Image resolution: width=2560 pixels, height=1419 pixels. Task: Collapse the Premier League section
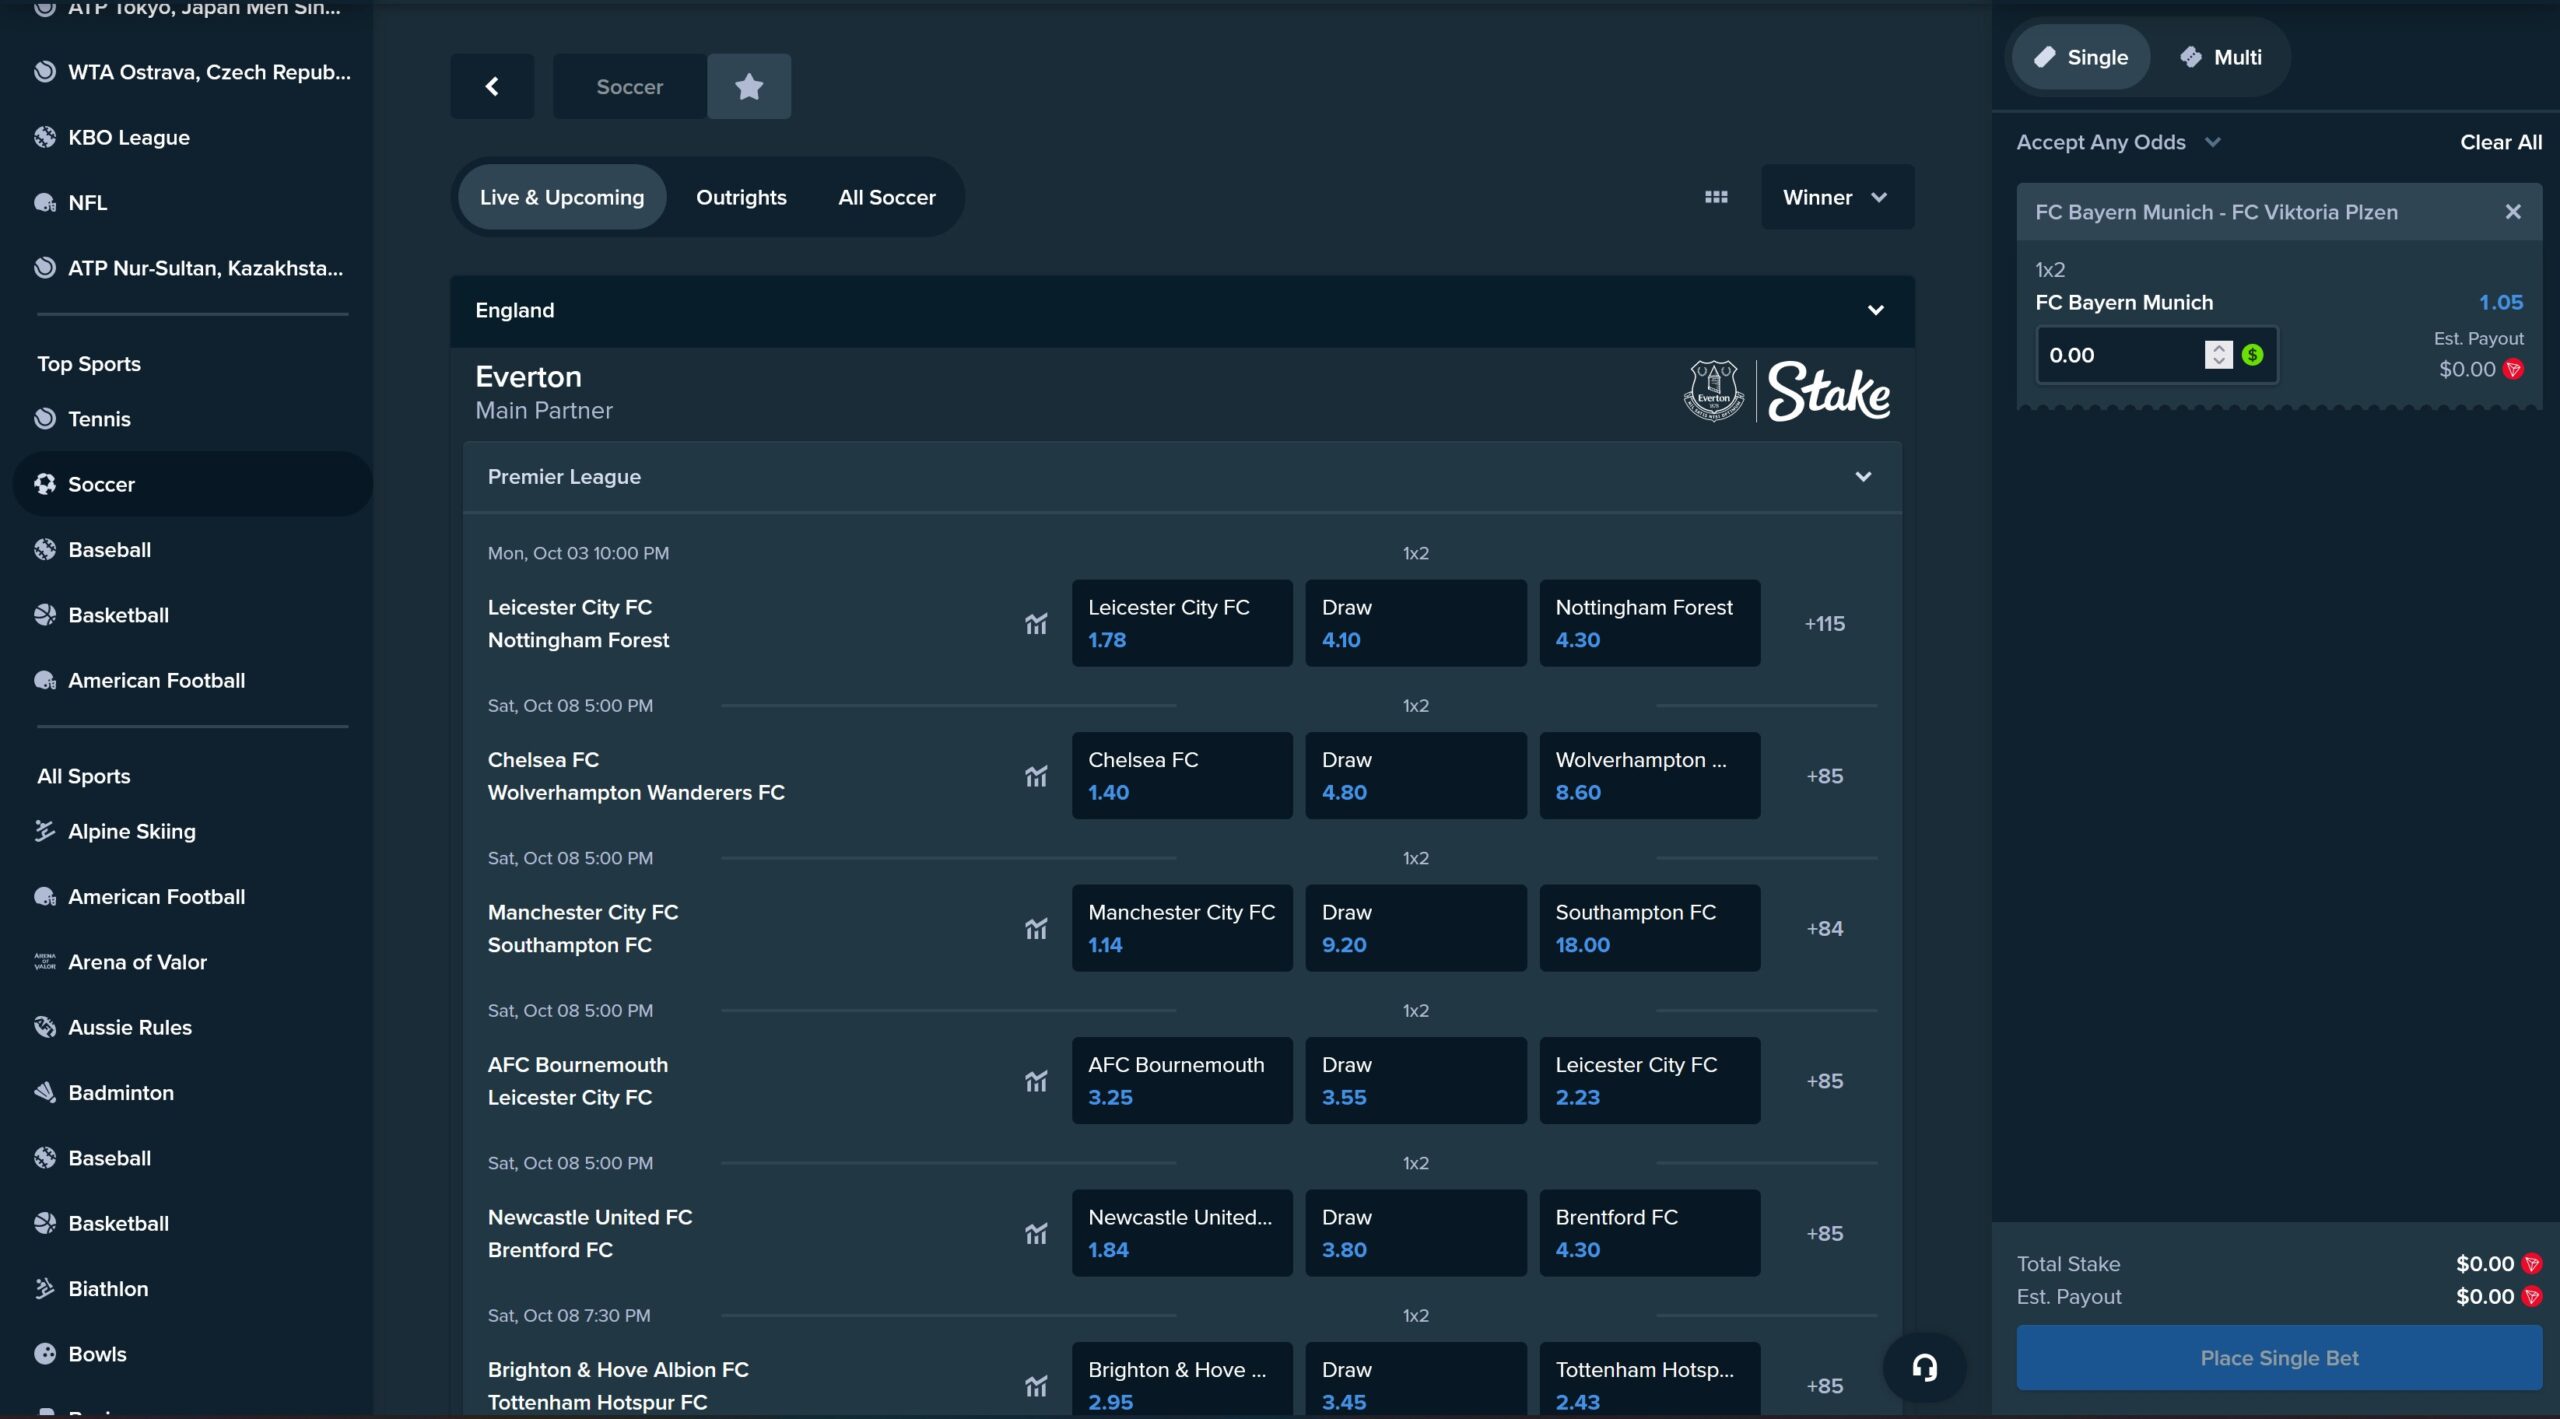pyautogui.click(x=1182, y=477)
